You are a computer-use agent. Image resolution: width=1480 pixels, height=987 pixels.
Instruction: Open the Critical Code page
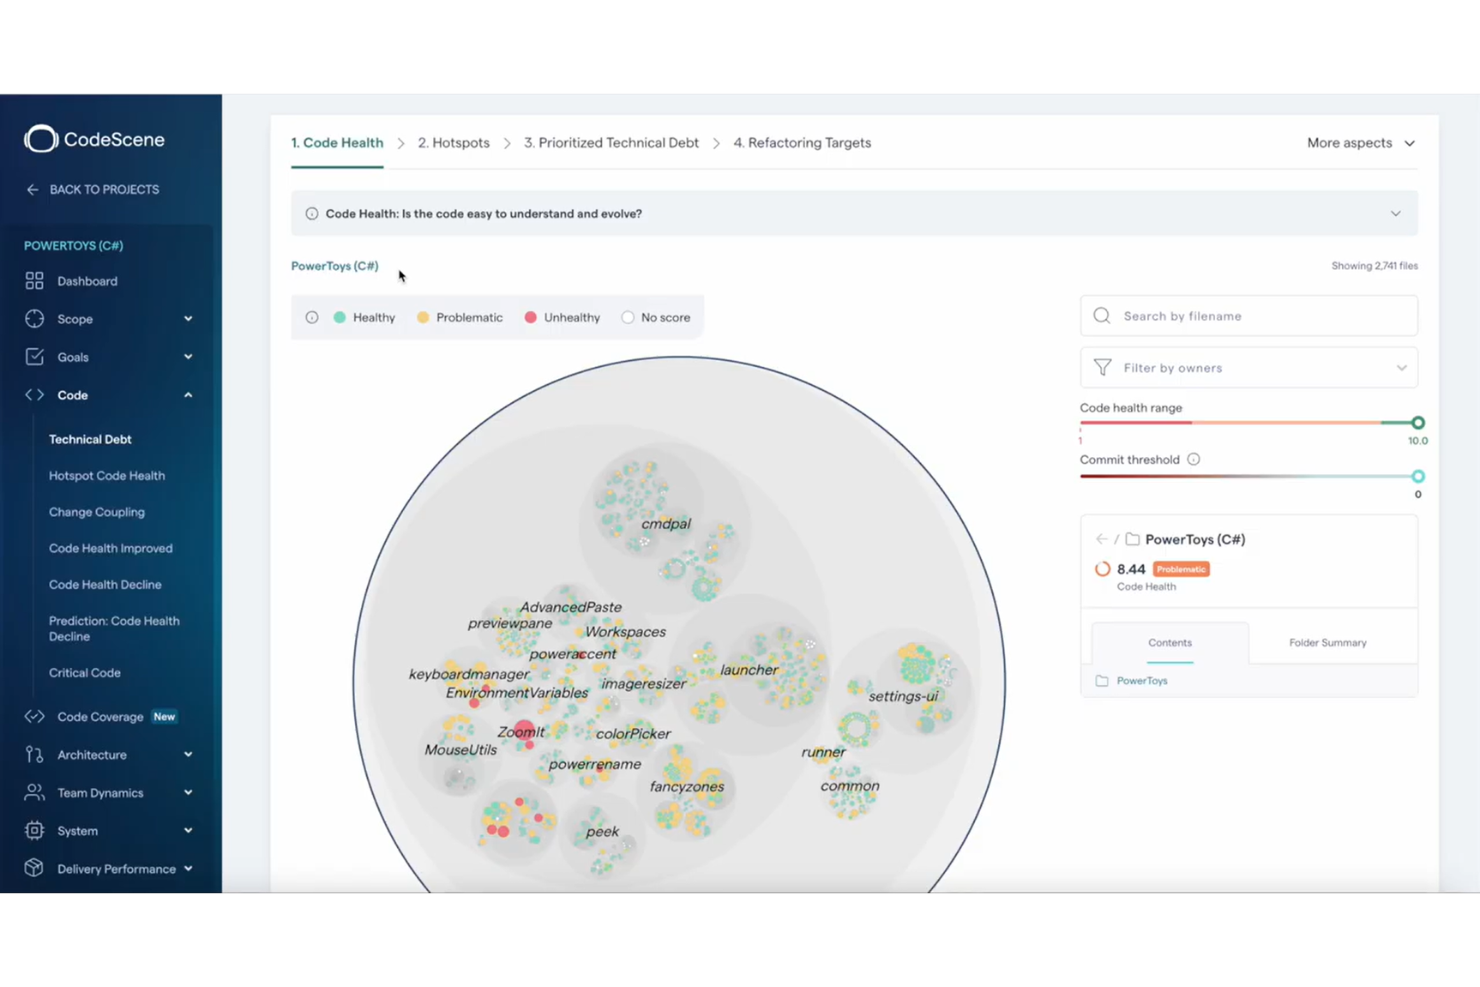pos(85,673)
